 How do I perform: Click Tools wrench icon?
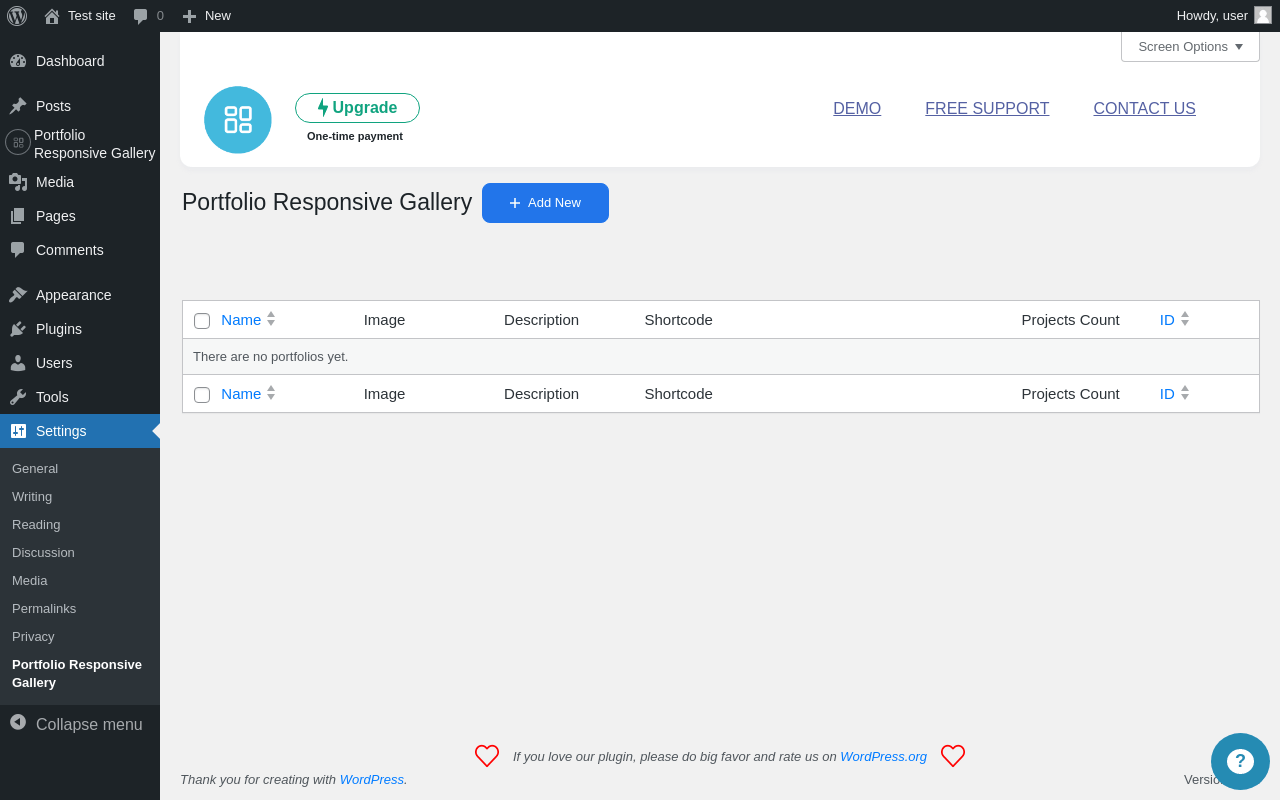click(18, 397)
